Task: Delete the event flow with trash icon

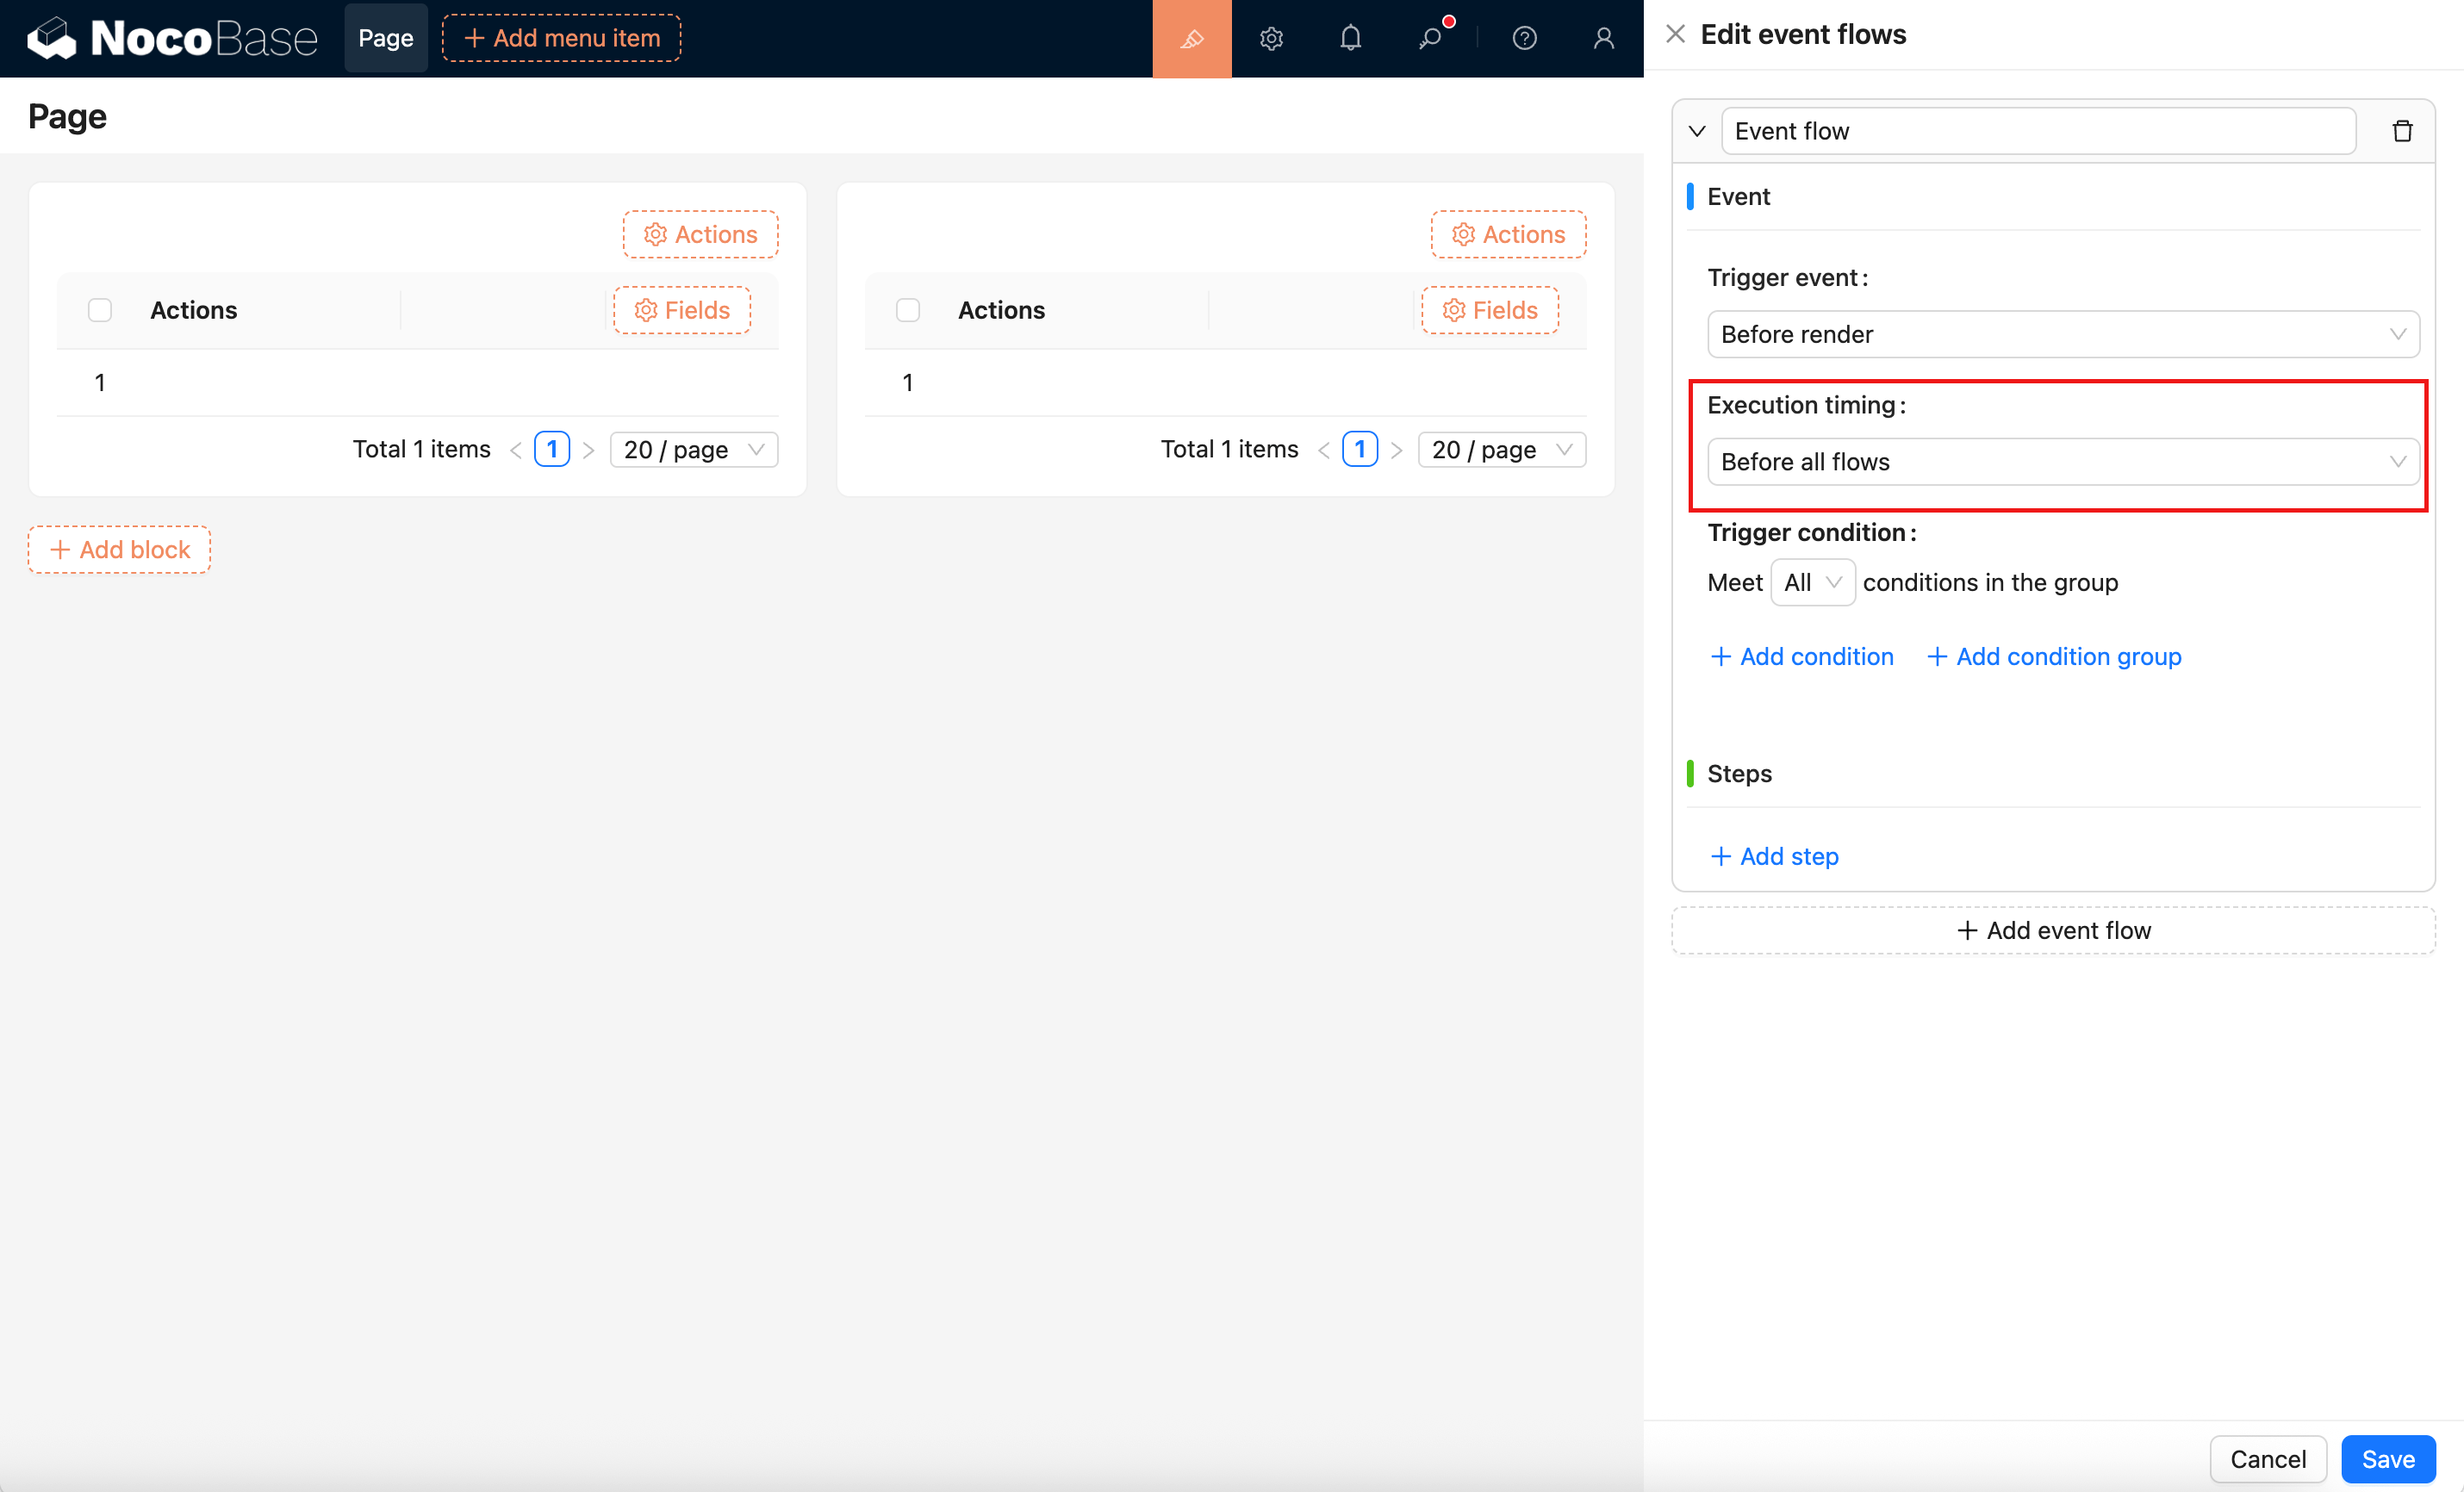Action: (x=2402, y=131)
